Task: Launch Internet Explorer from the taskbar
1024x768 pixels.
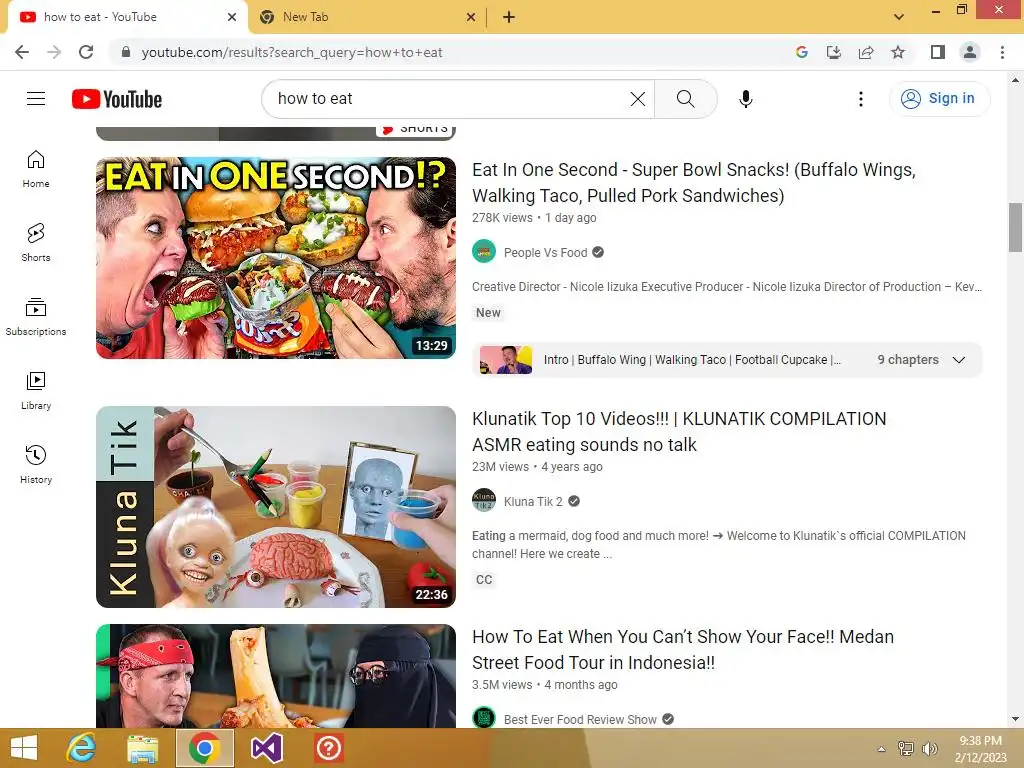Action: click(x=82, y=748)
